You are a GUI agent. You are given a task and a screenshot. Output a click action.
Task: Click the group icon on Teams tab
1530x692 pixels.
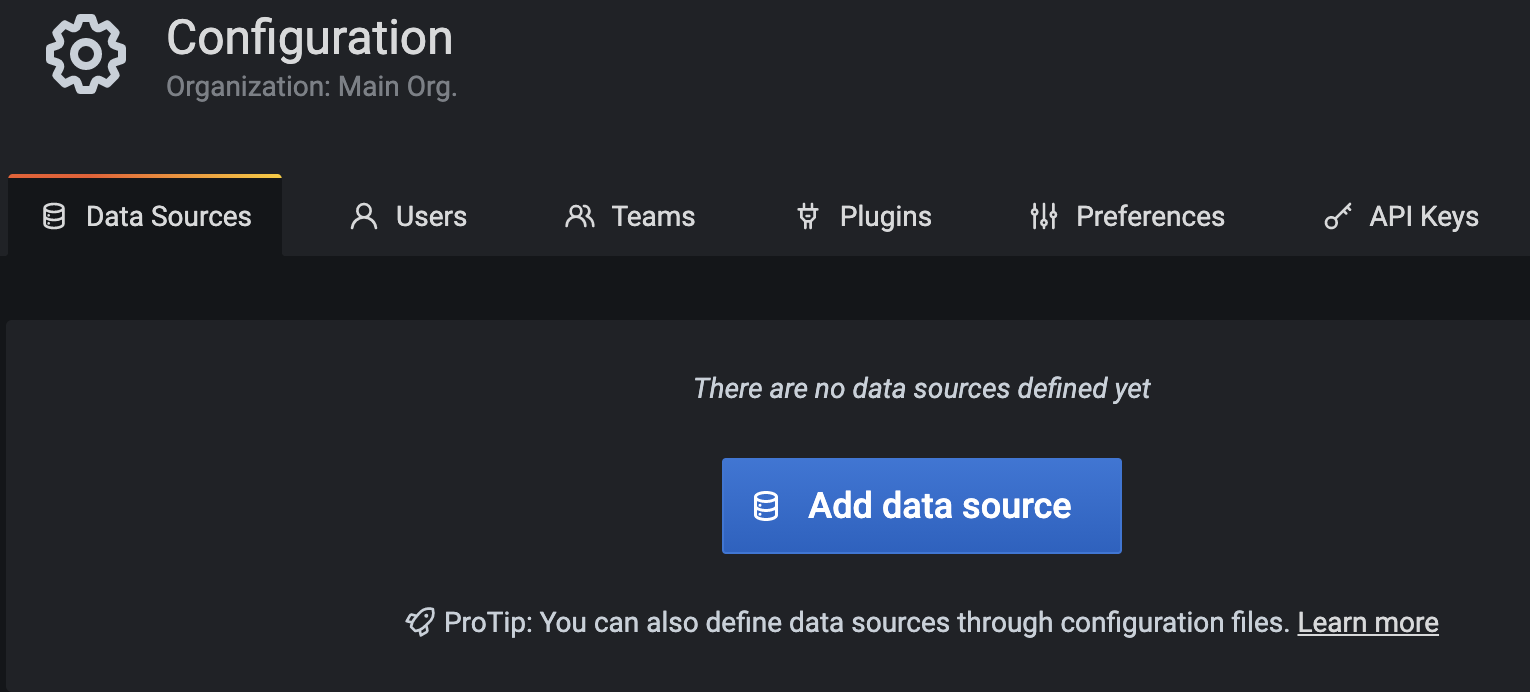579,217
